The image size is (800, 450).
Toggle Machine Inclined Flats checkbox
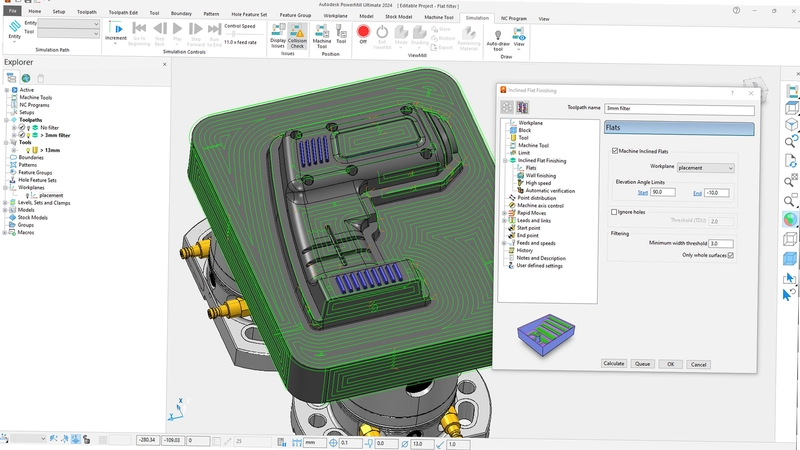pos(615,151)
